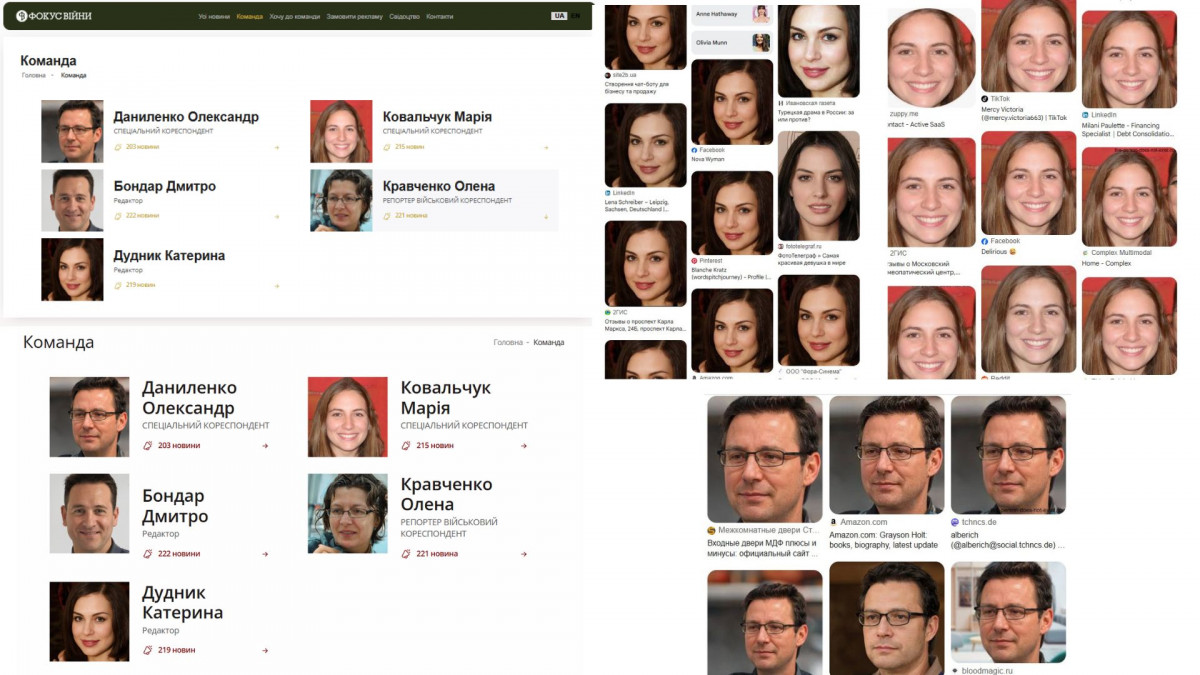1200x675 pixels.
Task: Open the Усі новини menu item
Action: click(212, 17)
